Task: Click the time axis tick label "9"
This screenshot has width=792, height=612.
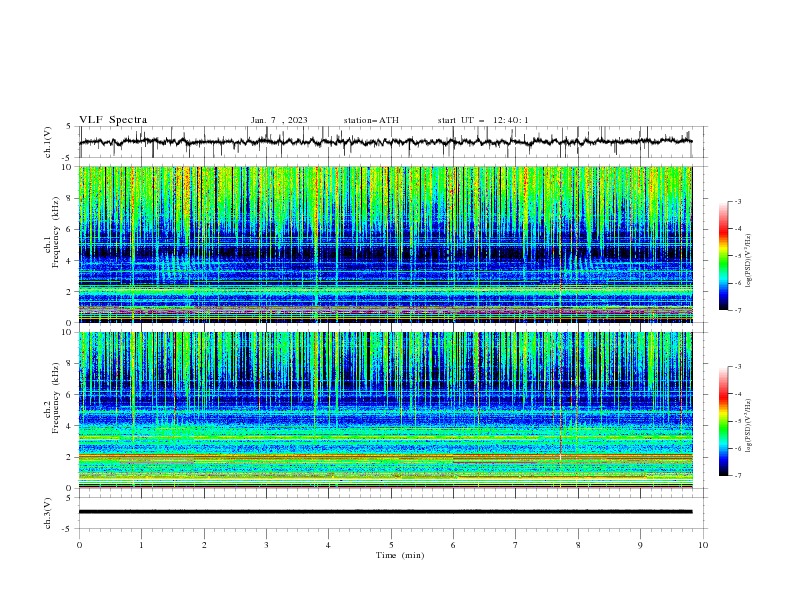Action: click(x=640, y=545)
